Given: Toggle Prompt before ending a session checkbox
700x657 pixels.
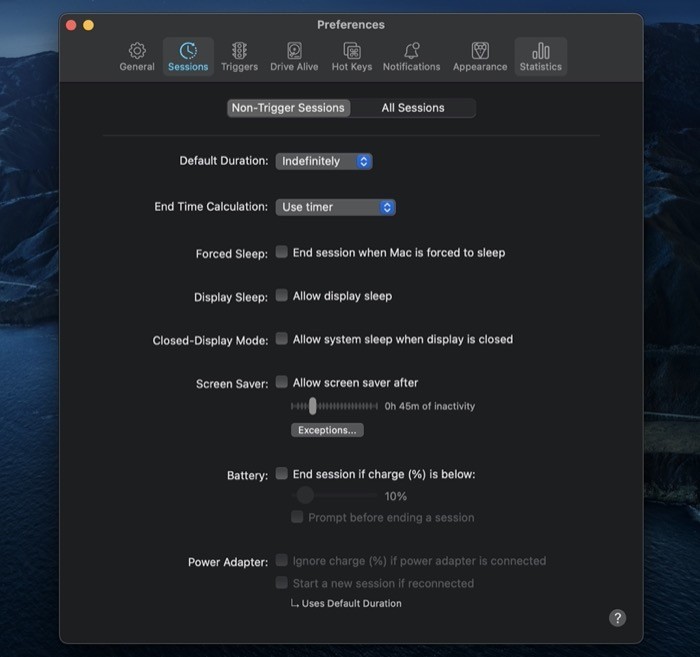Looking at the screenshot, I should click(x=297, y=516).
